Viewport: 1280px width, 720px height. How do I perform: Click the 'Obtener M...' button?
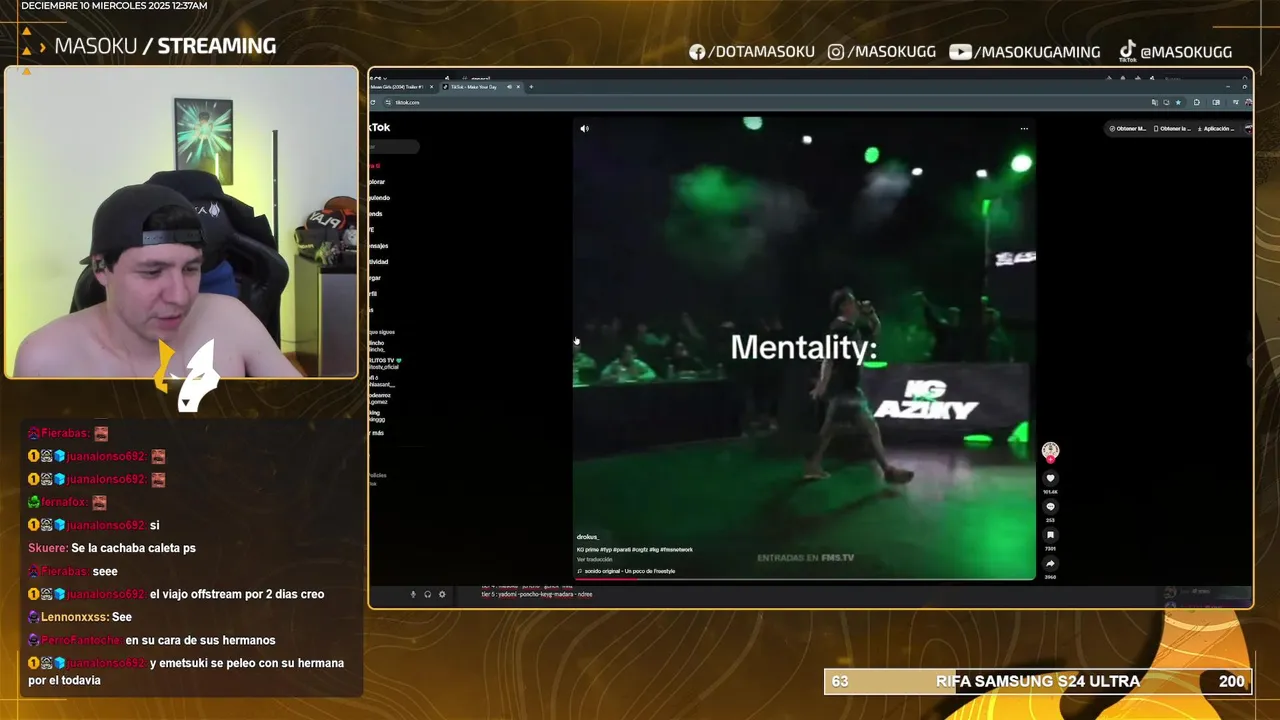(x=1128, y=128)
